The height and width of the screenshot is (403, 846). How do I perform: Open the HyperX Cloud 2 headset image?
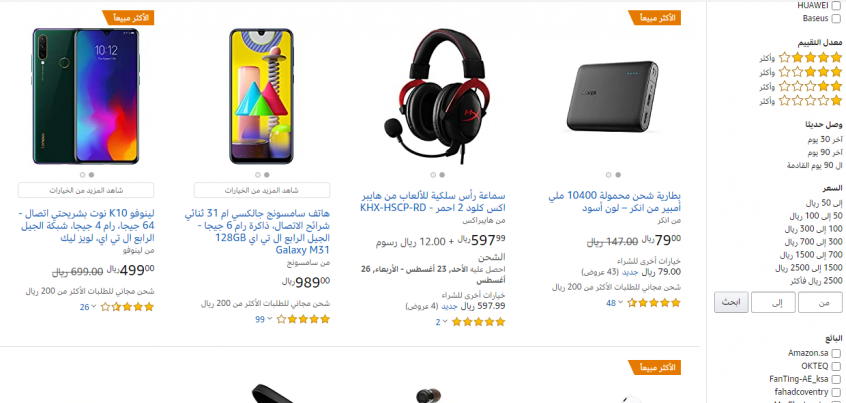tap(433, 96)
